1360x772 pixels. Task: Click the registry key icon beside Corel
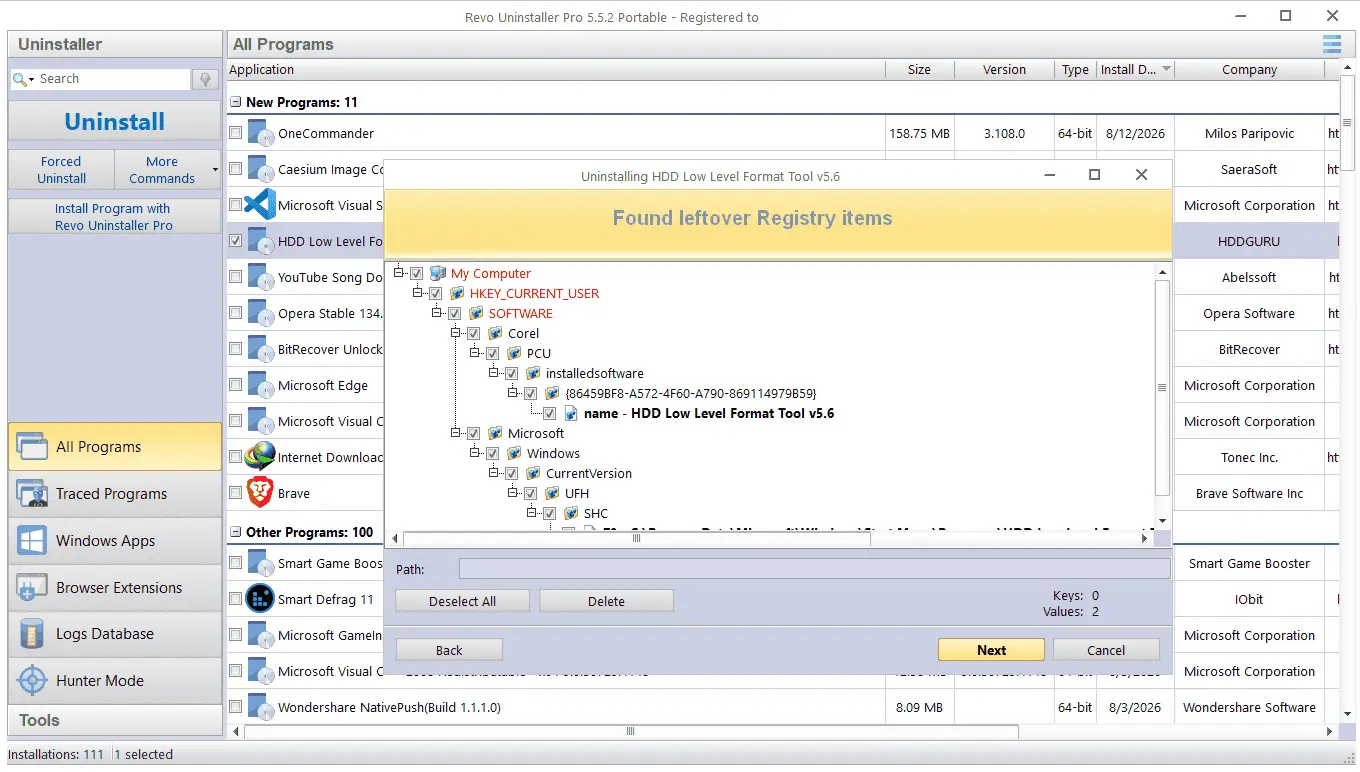[495, 333]
